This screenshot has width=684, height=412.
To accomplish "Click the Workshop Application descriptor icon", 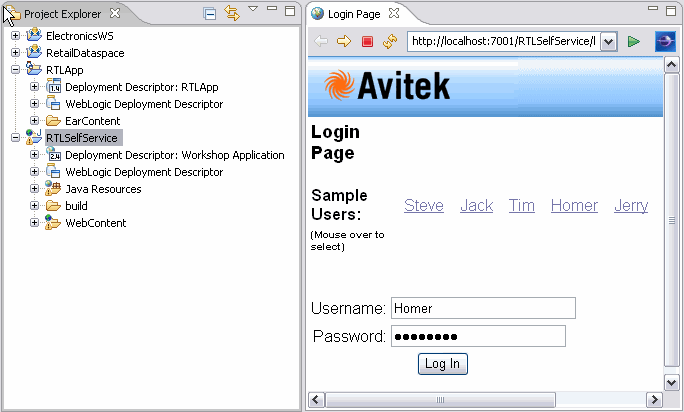I will (53, 154).
